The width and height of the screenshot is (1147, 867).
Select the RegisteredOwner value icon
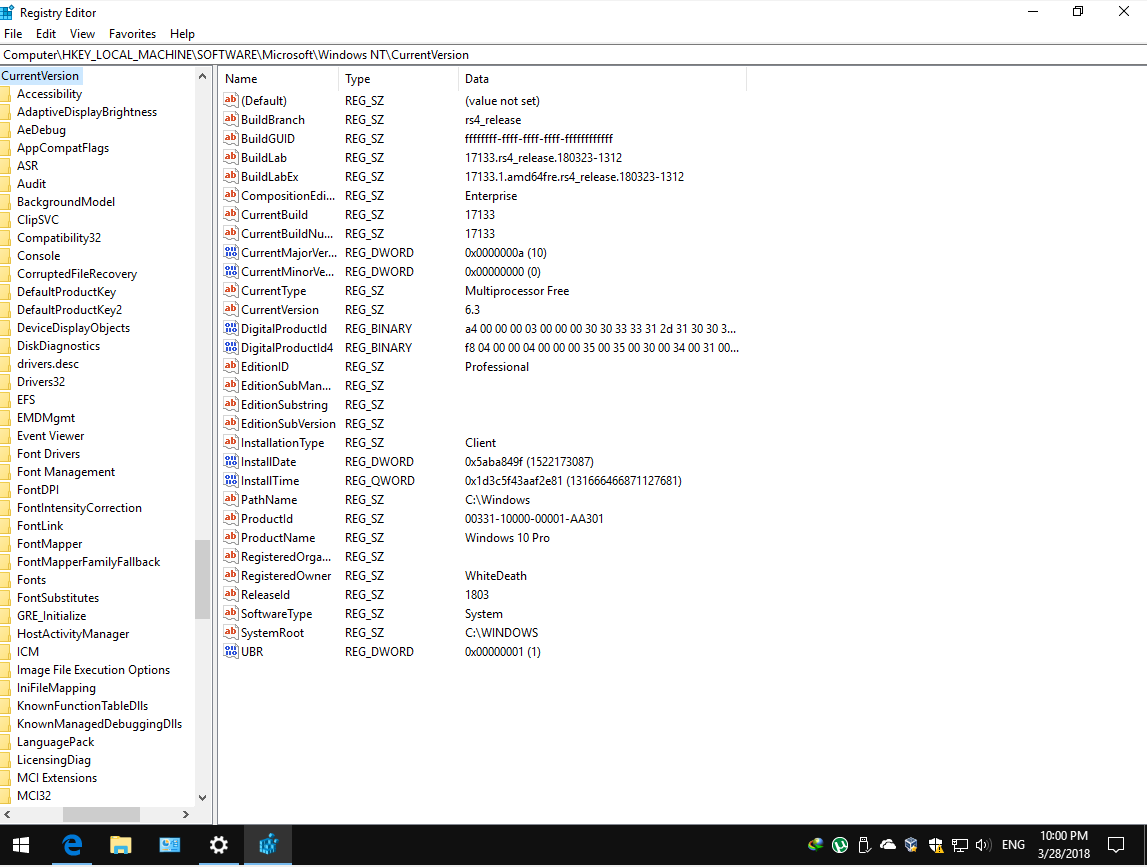click(231, 576)
